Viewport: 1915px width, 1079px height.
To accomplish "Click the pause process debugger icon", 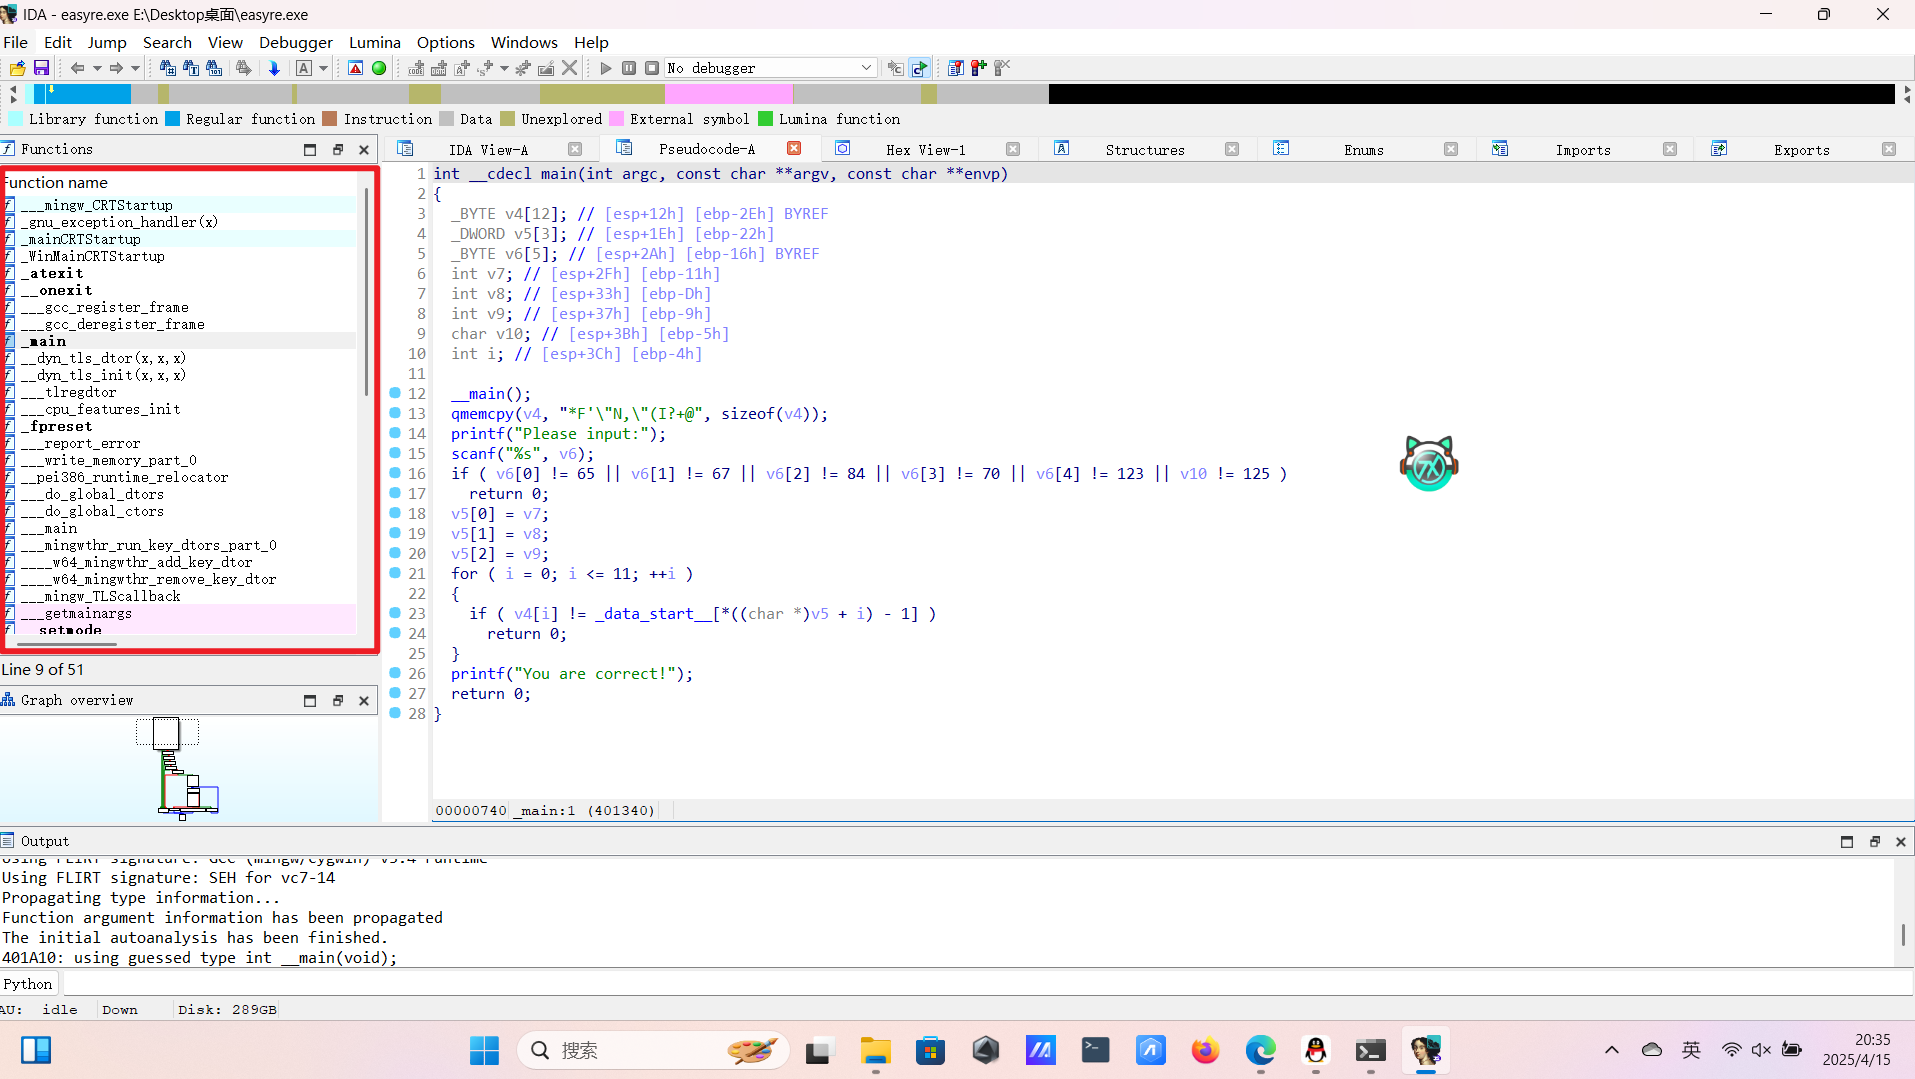I will (629, 68).
